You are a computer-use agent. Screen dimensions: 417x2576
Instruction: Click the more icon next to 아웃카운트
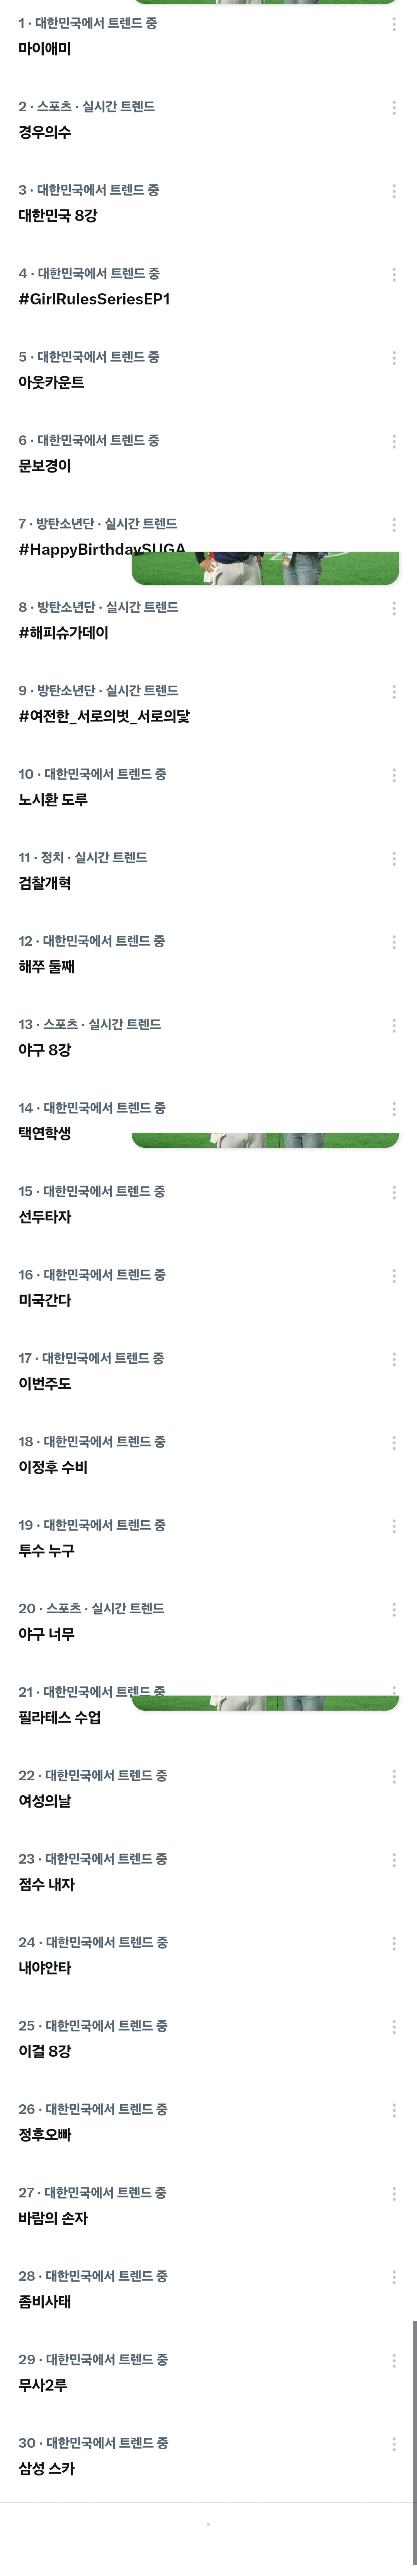pos(394,358)
